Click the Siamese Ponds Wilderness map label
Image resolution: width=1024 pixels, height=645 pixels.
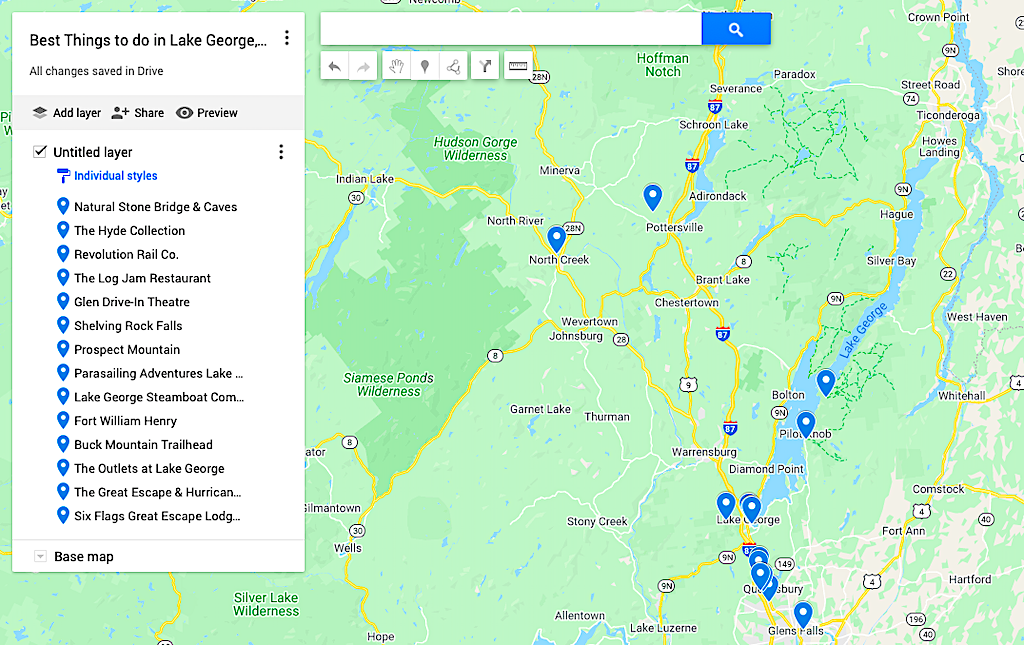pos(389,385)
